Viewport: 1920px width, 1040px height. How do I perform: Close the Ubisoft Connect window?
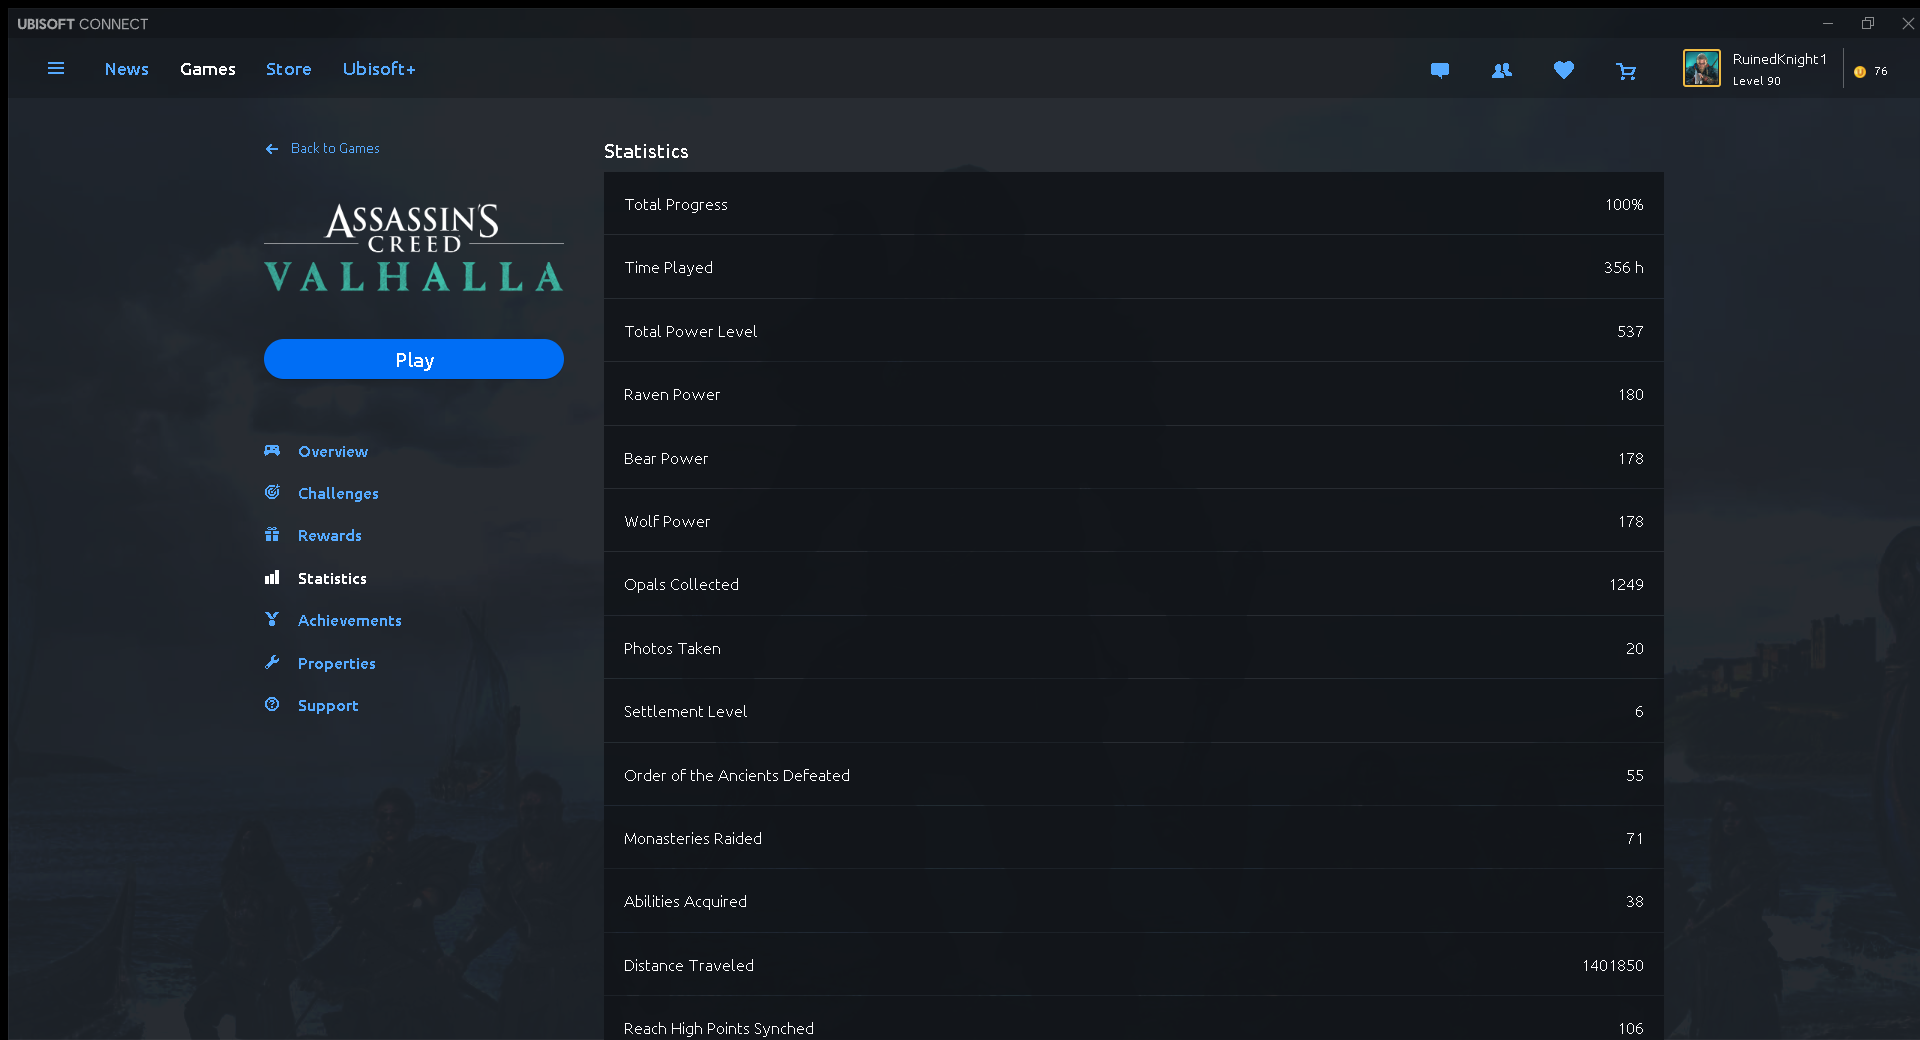pos(1908,23)
